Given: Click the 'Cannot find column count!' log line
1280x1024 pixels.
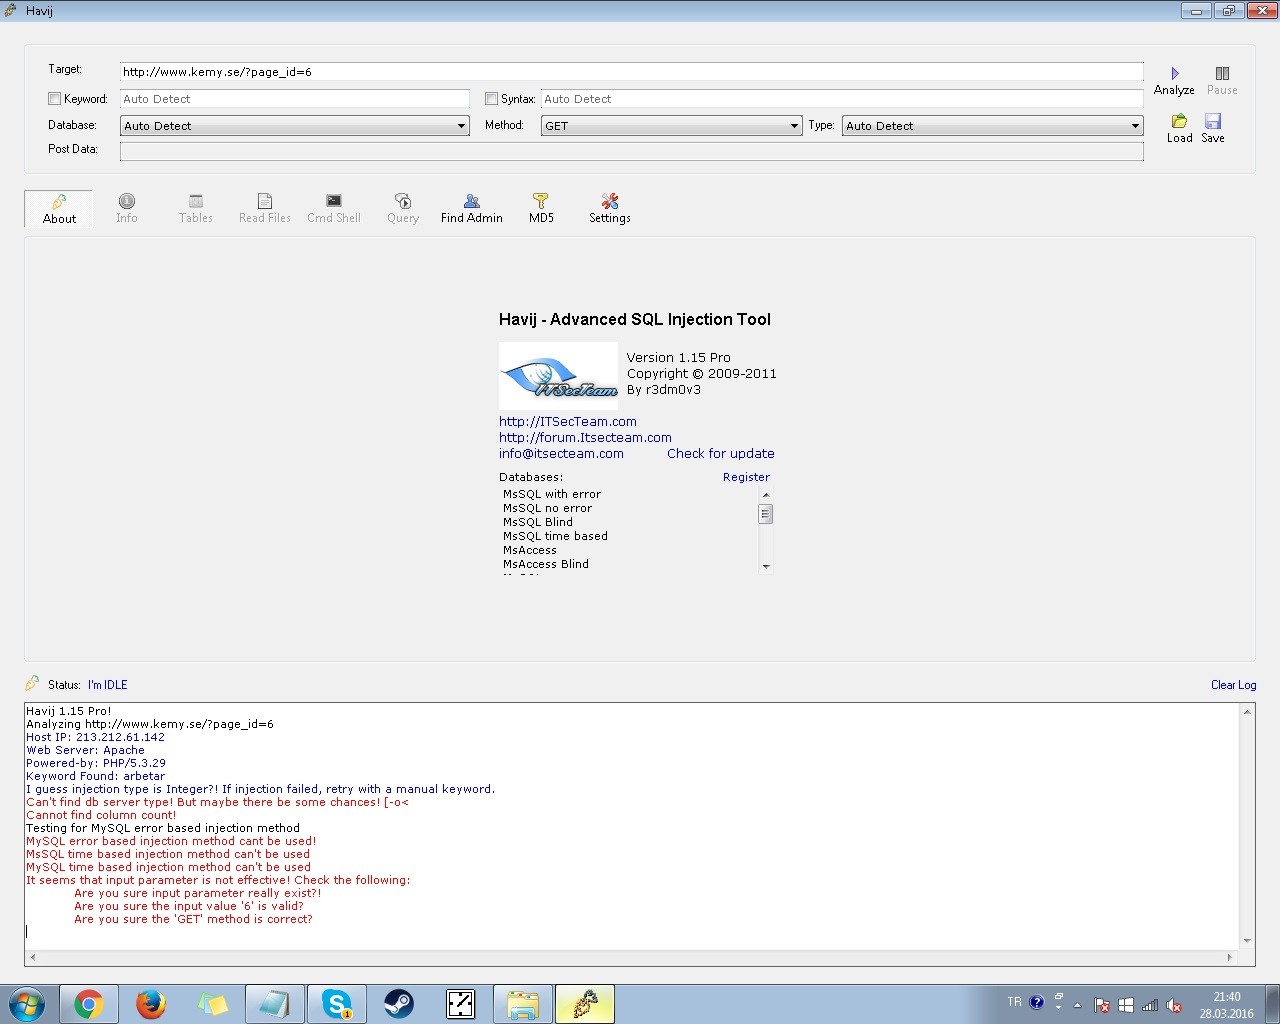Looking at the screenshot, I should coord(101,815).
